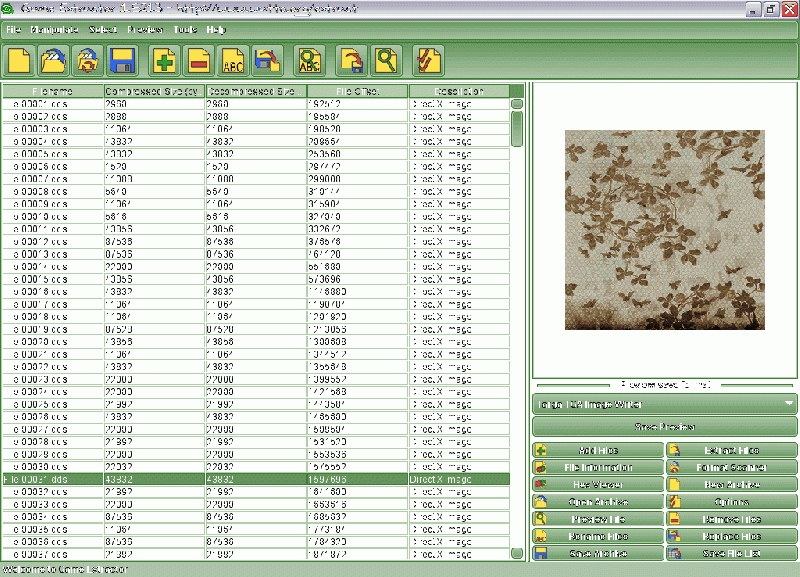800x577 pixels.
Task: Open the Manipulate menu
Action: 54,30
